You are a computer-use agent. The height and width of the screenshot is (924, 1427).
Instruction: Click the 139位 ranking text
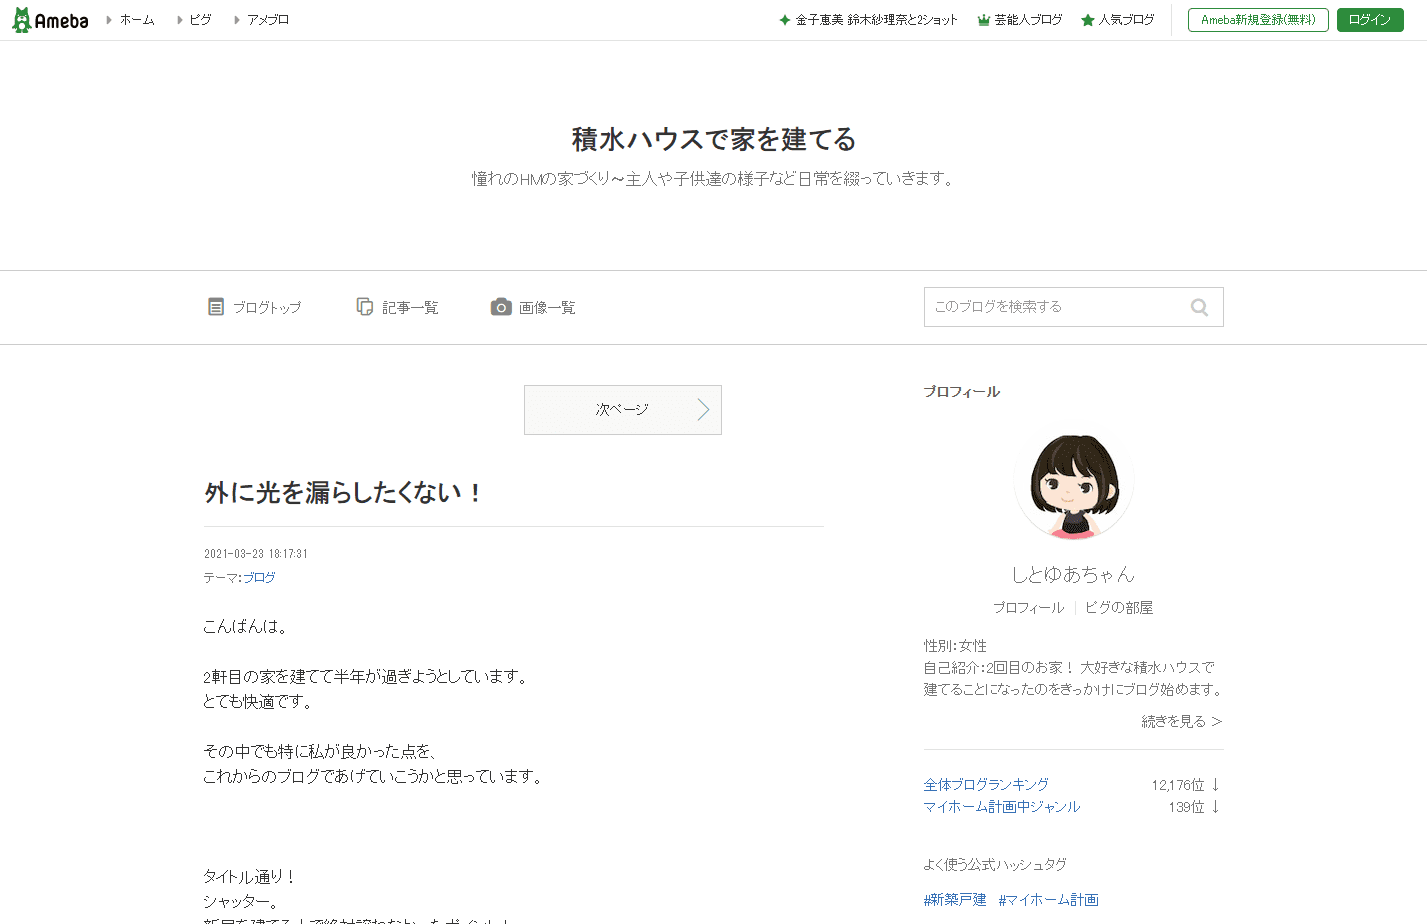(x=1186, y=807)
